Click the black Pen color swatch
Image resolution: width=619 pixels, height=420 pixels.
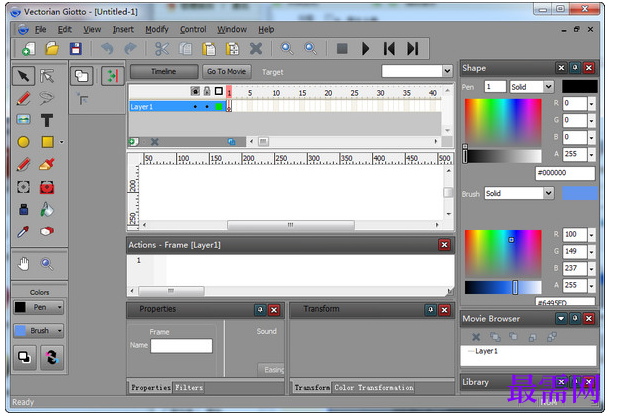pos(580,87)
